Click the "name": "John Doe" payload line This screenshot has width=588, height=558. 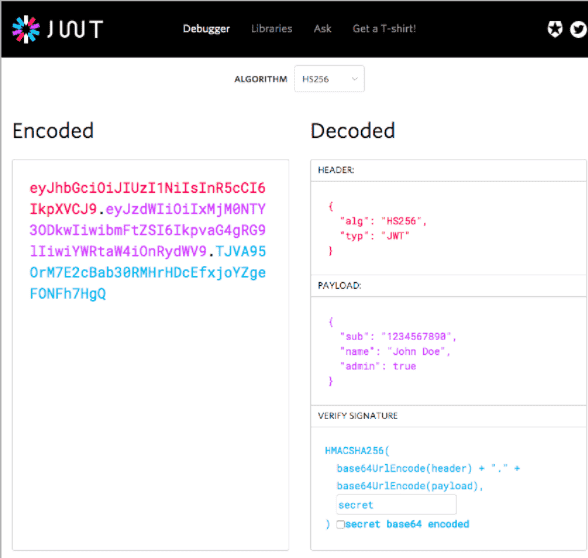tap(395, 351)
